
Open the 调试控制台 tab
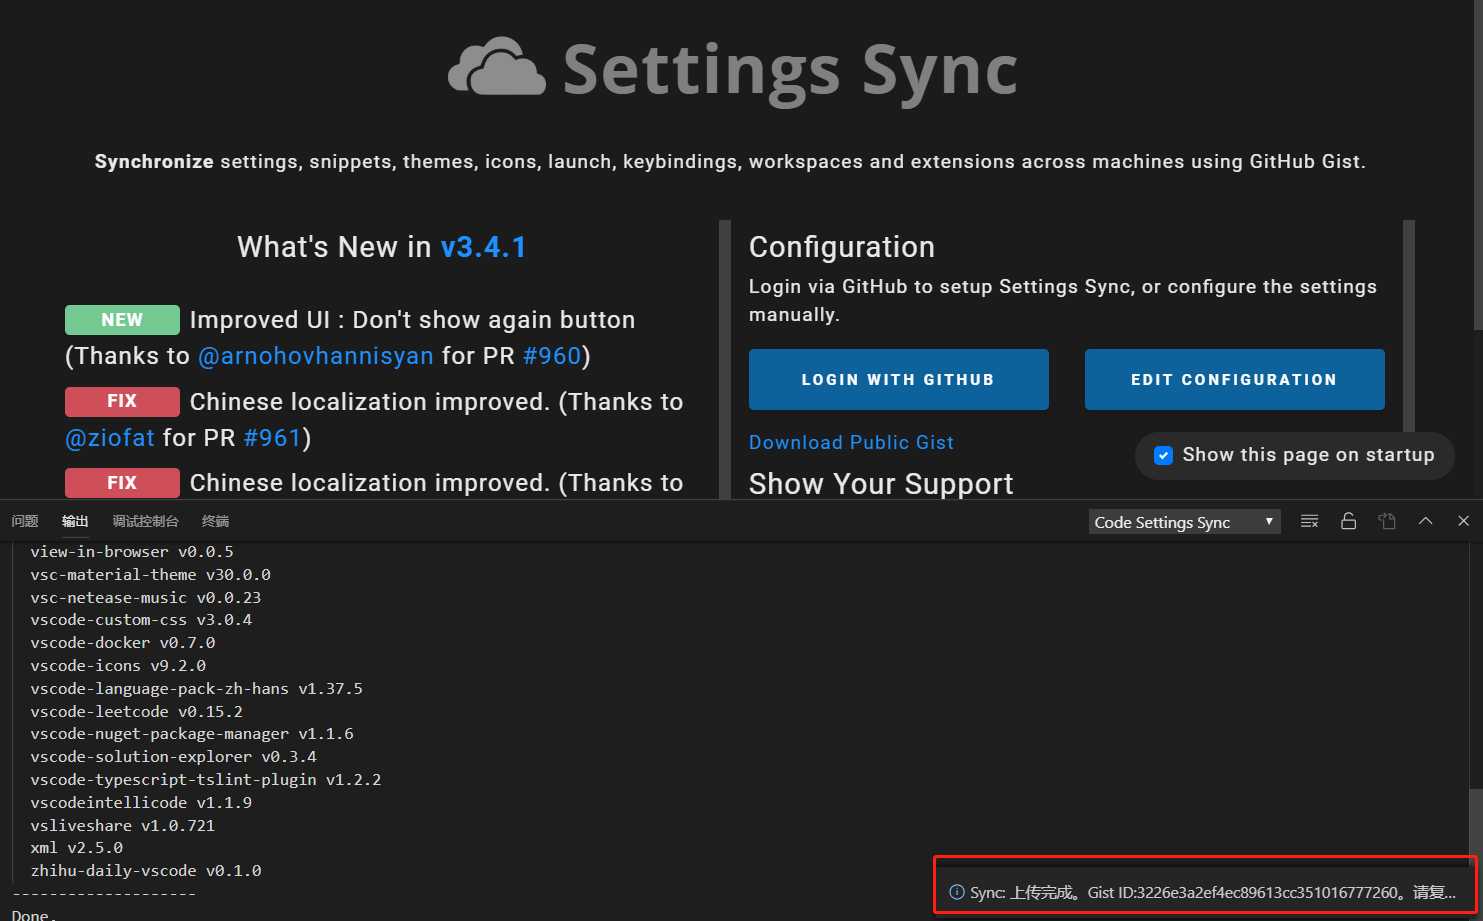[x=145, y=521]
